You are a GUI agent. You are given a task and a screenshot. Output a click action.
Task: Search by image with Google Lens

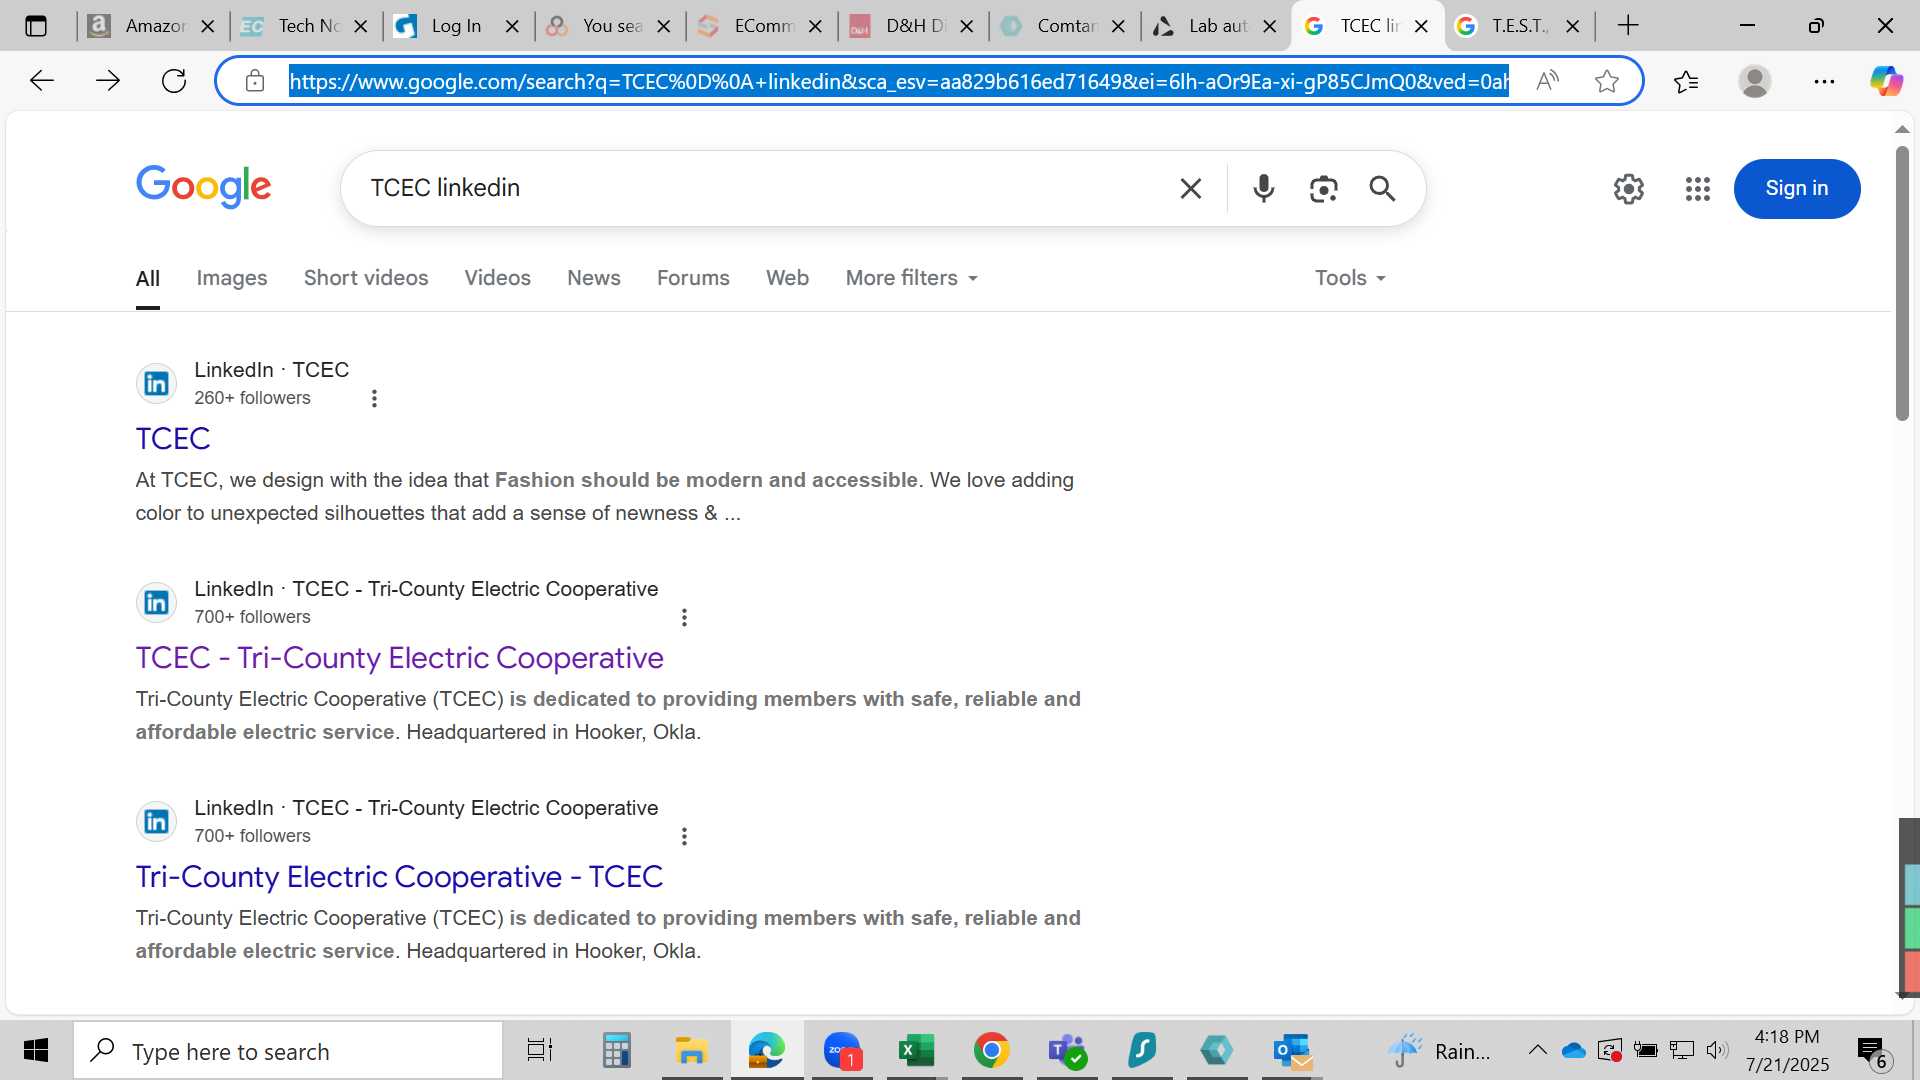coord(1323,188)
